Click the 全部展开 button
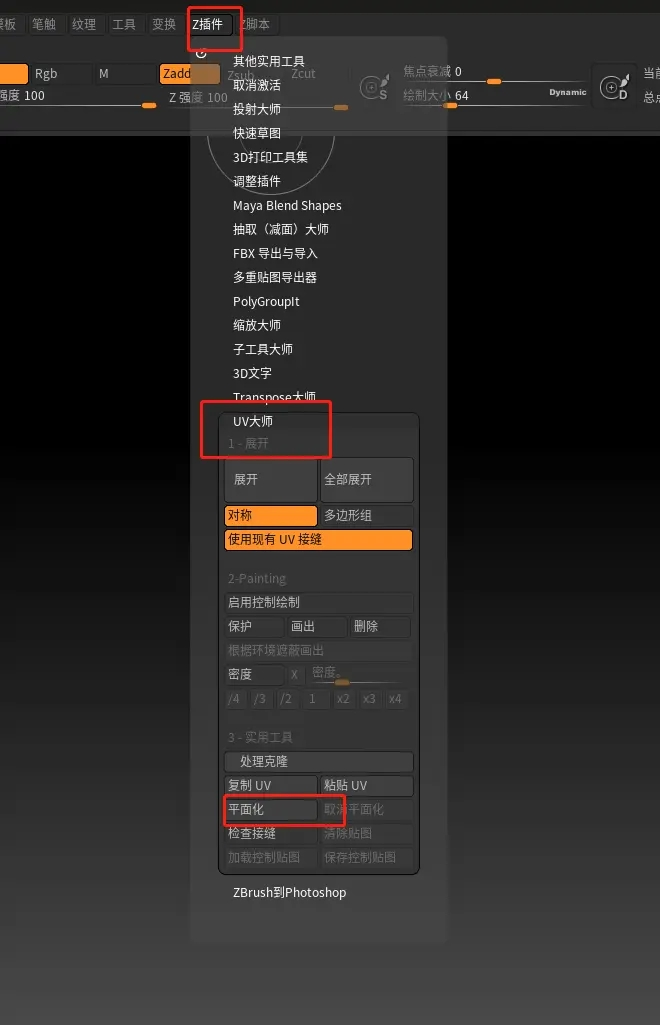Viewport: 660px width, 1025px height. 367,480
